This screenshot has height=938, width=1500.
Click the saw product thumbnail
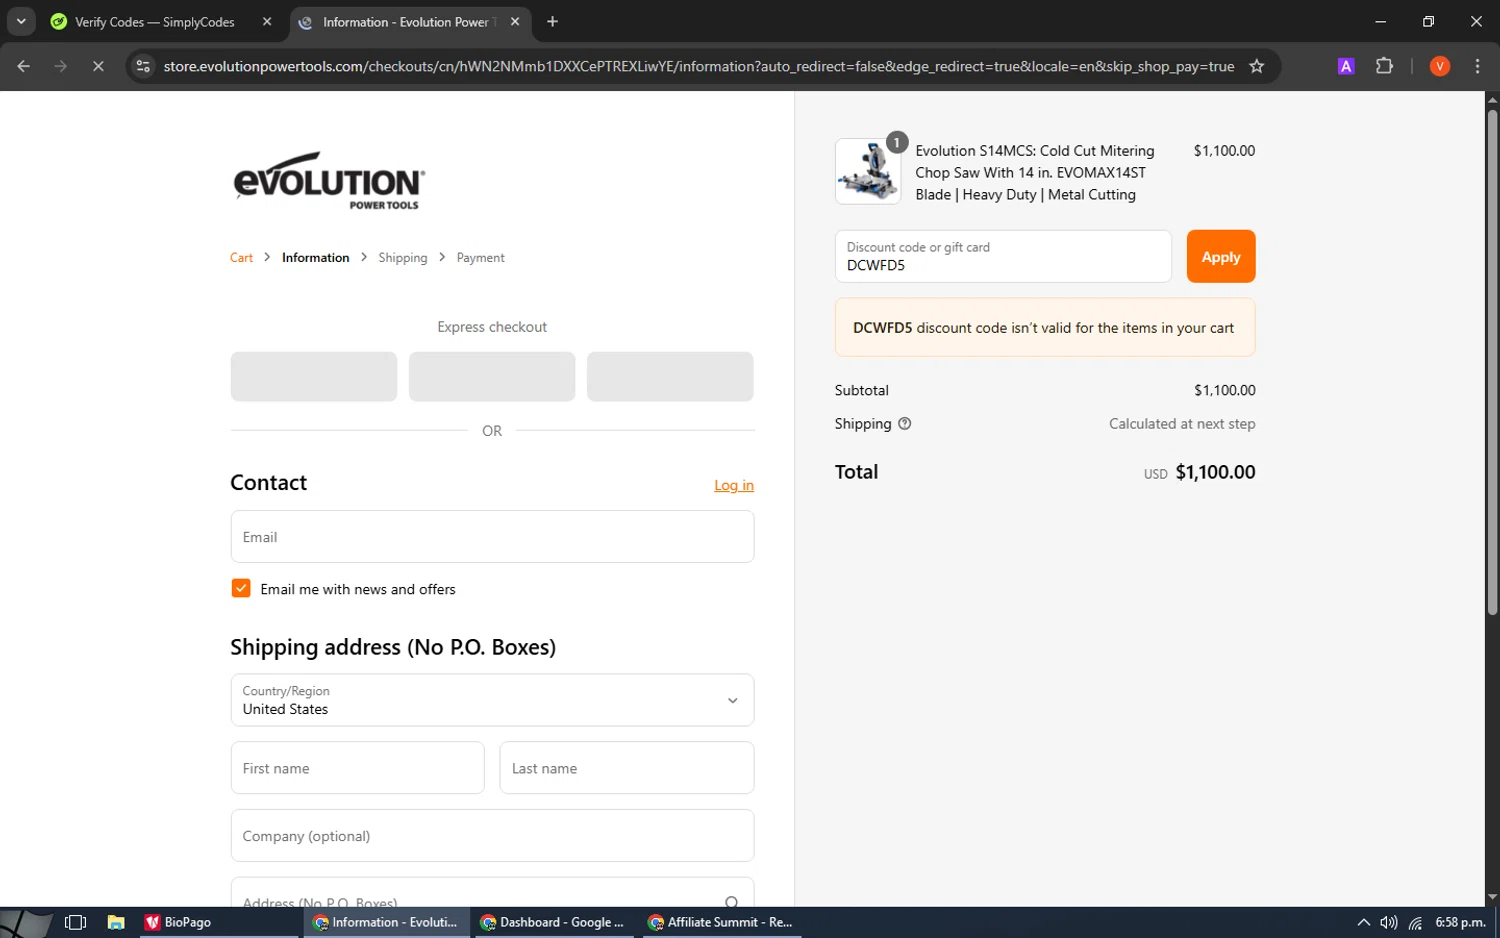pyautogui.click(x=868, y=171)
